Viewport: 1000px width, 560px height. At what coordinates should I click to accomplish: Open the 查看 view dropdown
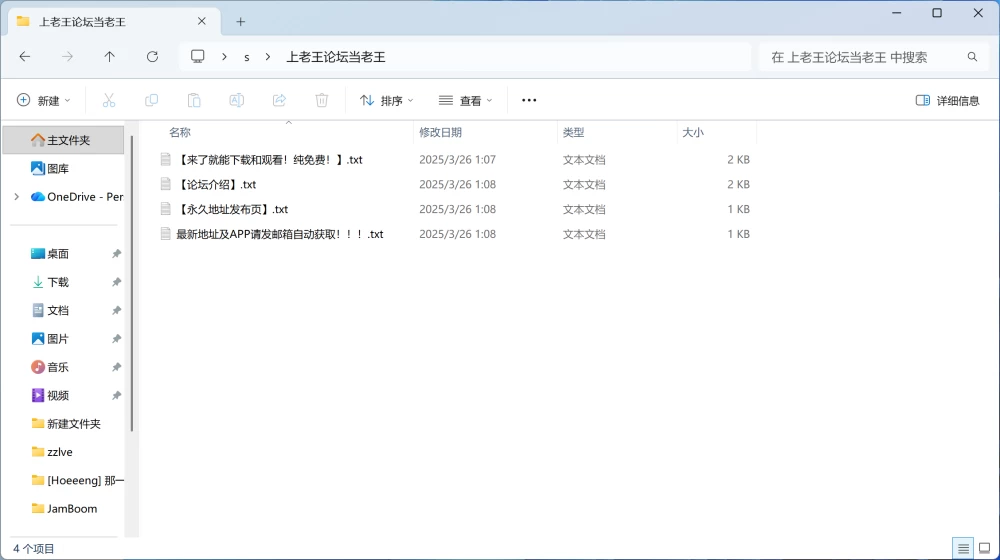tap(466, 100)
